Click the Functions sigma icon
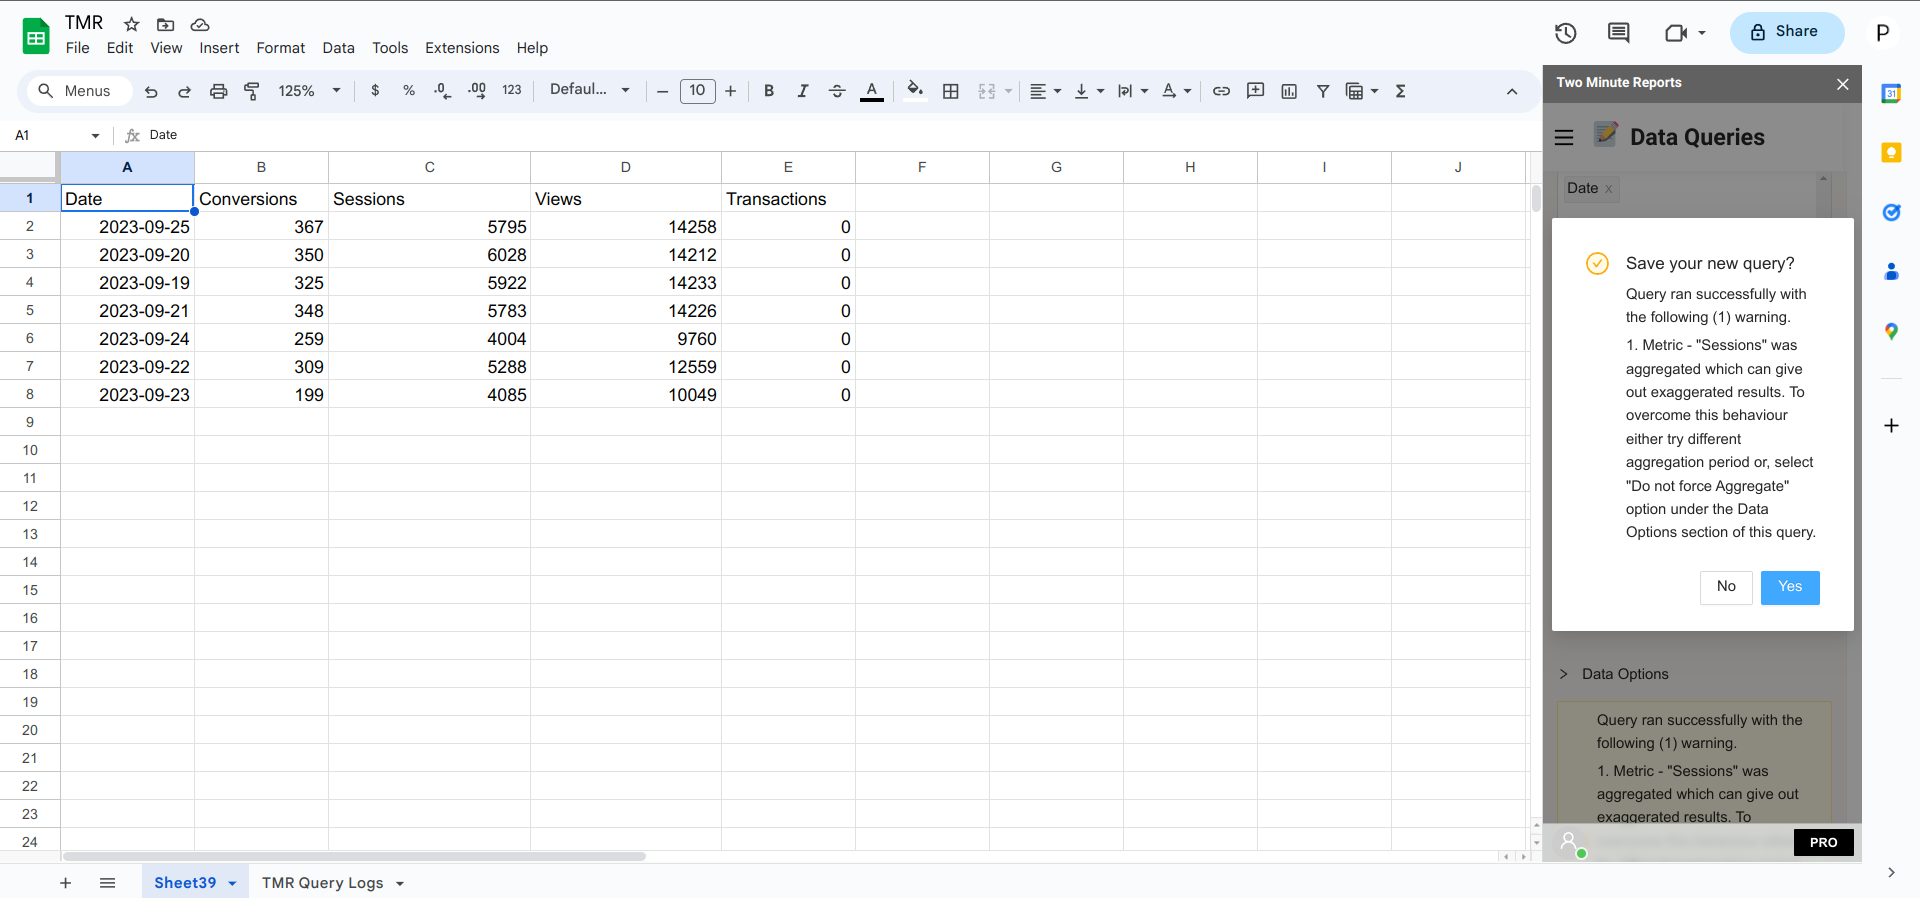This screenshot has height=898, width=1920. click(x=1401, y=91)
